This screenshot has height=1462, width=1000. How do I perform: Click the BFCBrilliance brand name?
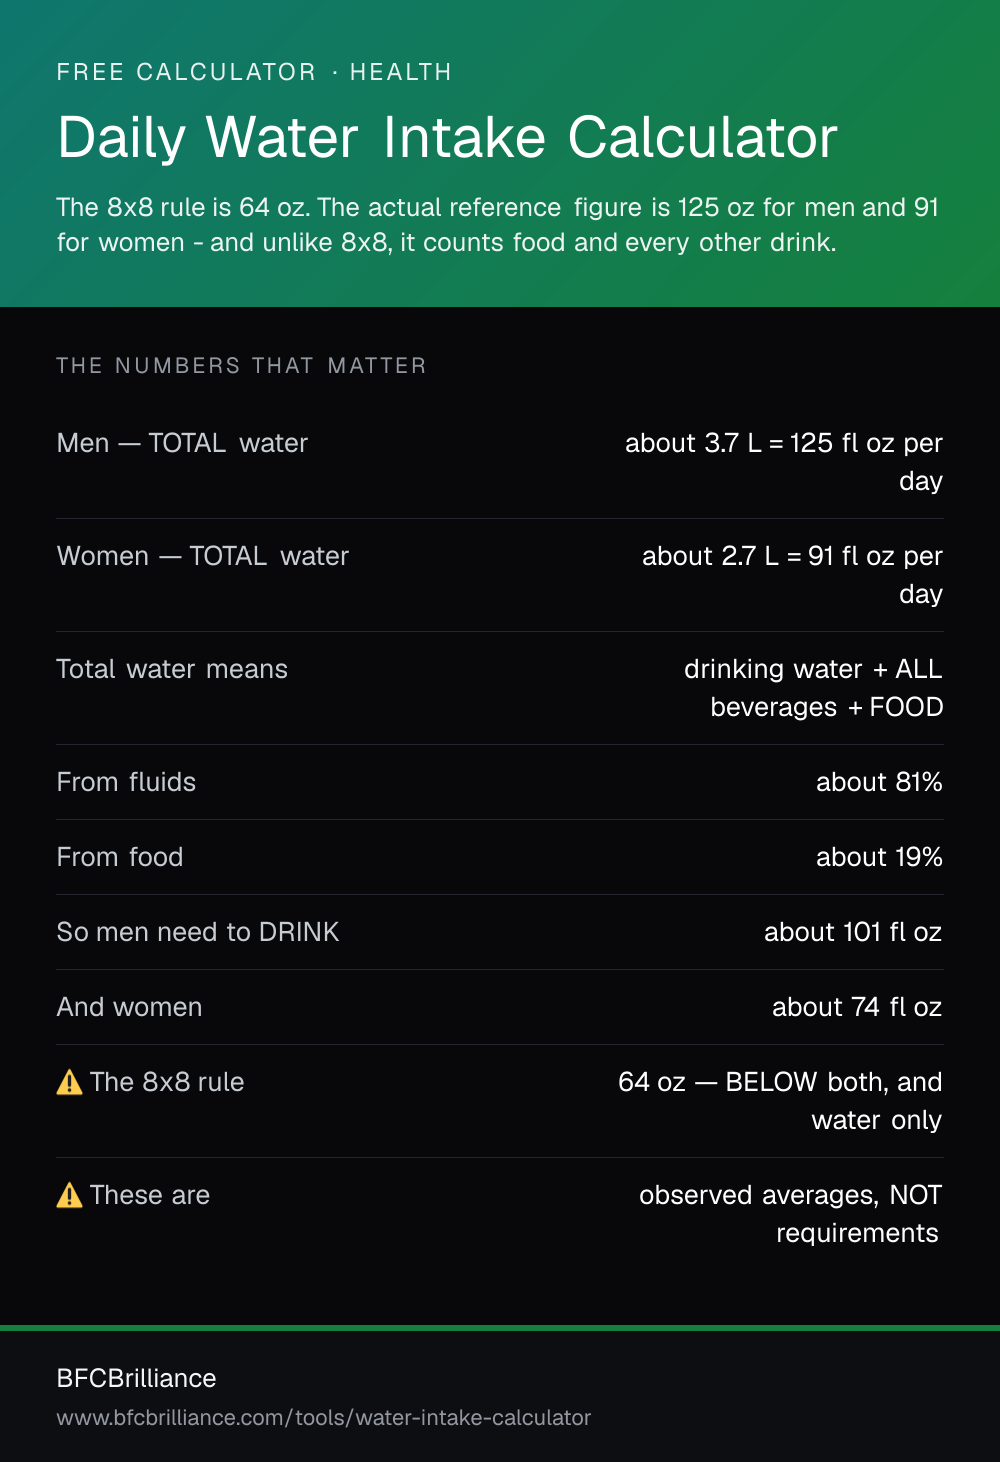(x=137, y=1378)
